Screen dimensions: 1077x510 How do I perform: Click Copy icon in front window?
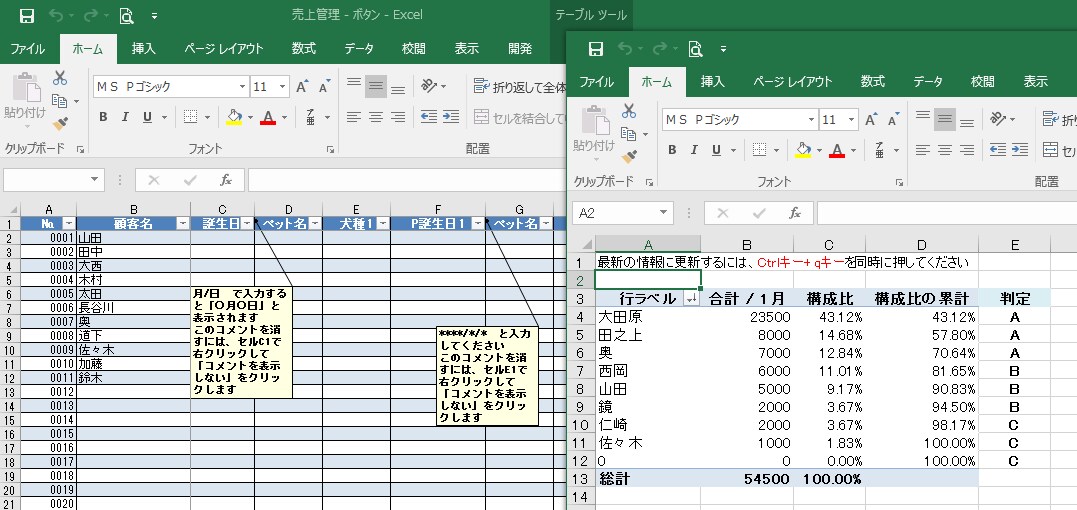pyautogui.click(x=628, y=133)
